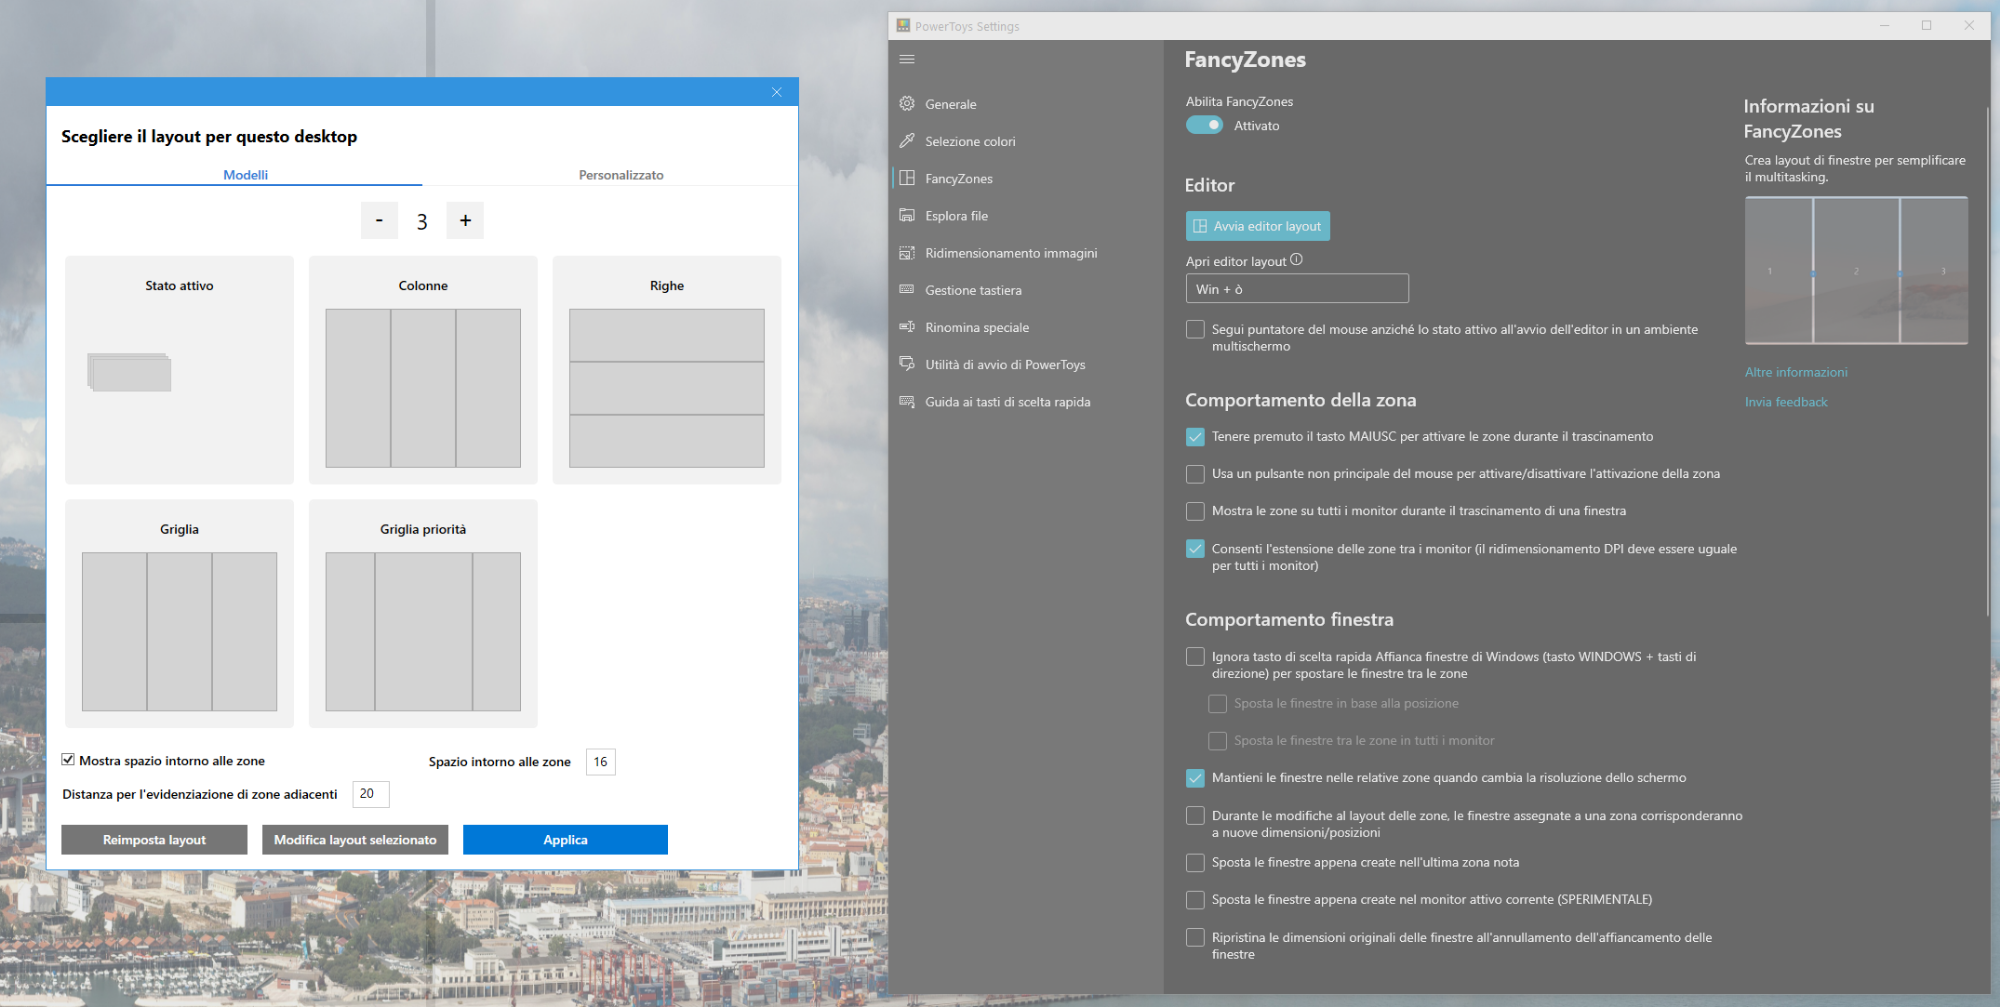Uncheck Mostra spazio intorno alle zone

(68, 760)
